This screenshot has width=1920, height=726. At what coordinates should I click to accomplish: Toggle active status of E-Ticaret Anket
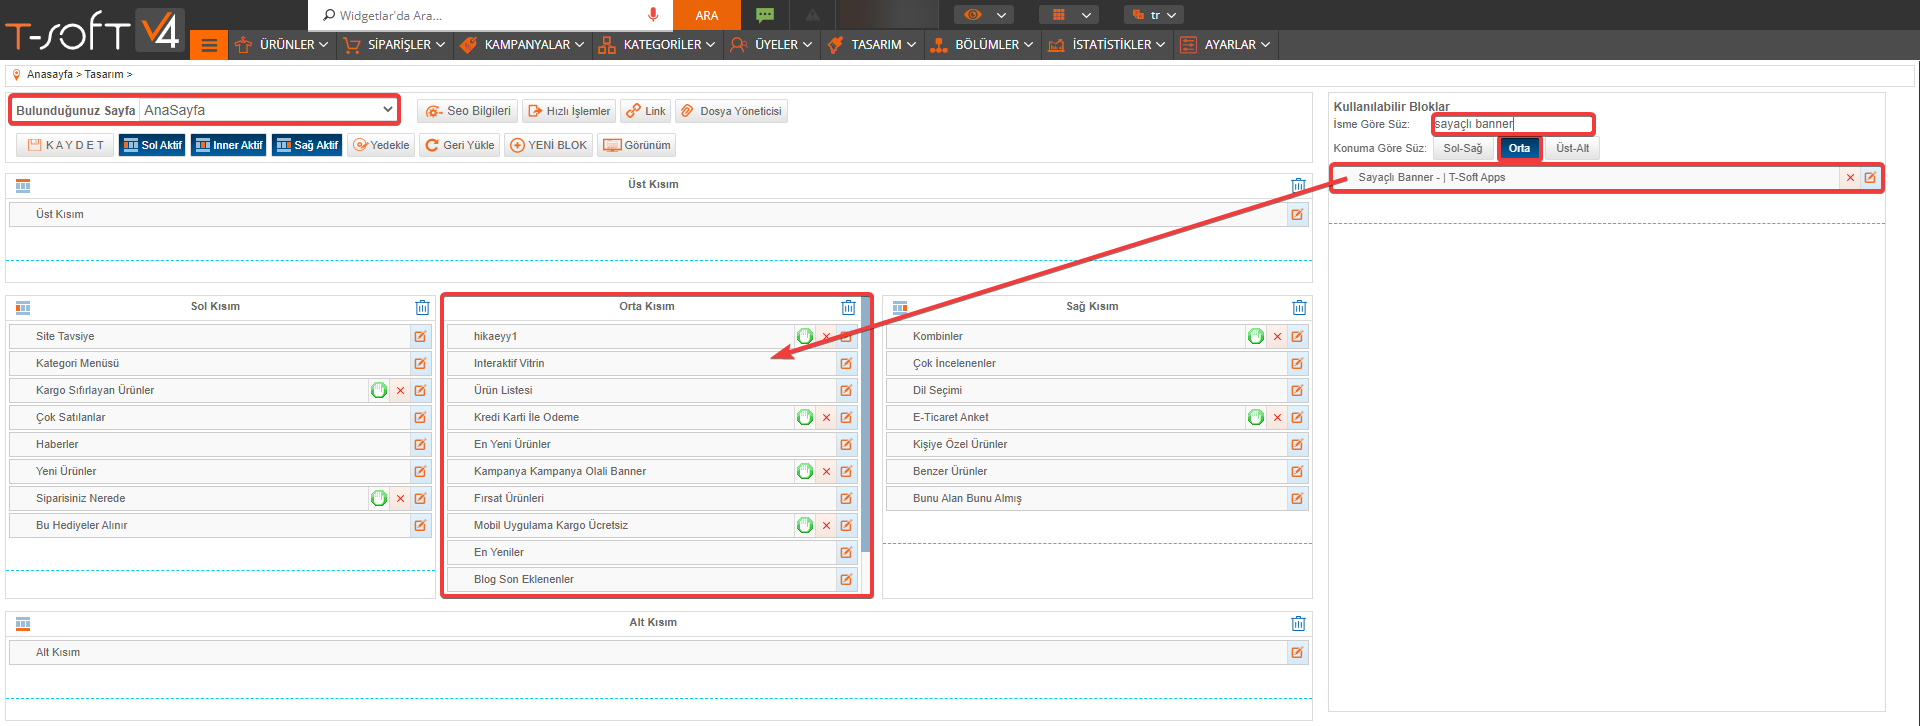click(1256, 417)
